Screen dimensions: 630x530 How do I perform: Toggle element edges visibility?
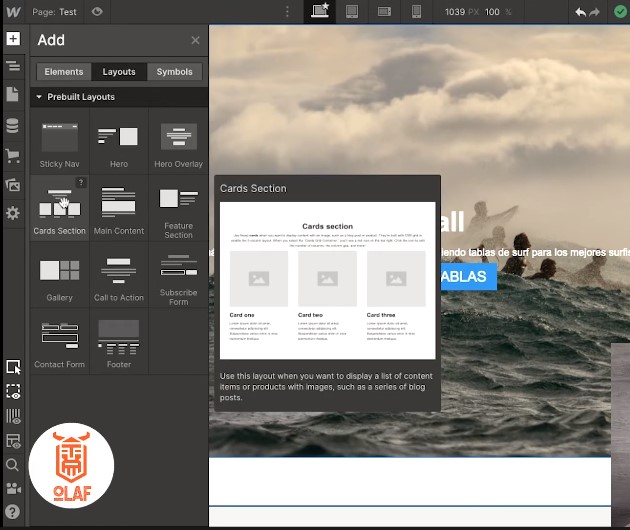13,391
